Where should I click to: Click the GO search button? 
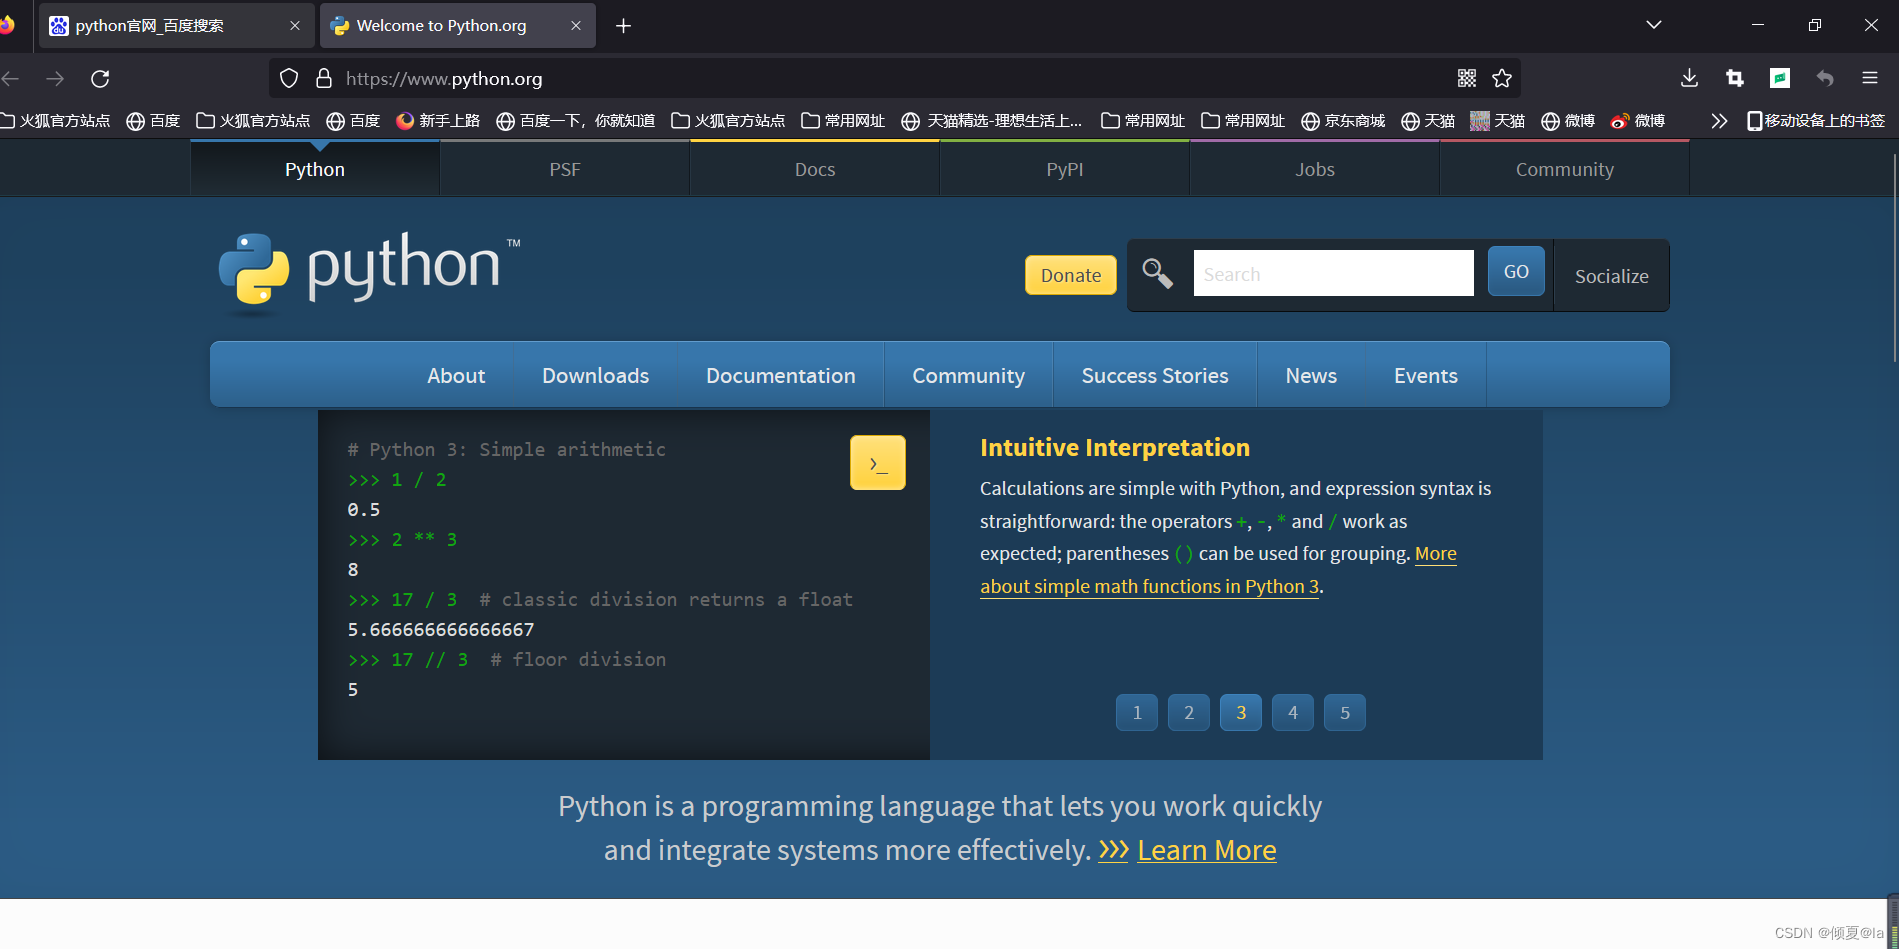[x=1516, y=271]
